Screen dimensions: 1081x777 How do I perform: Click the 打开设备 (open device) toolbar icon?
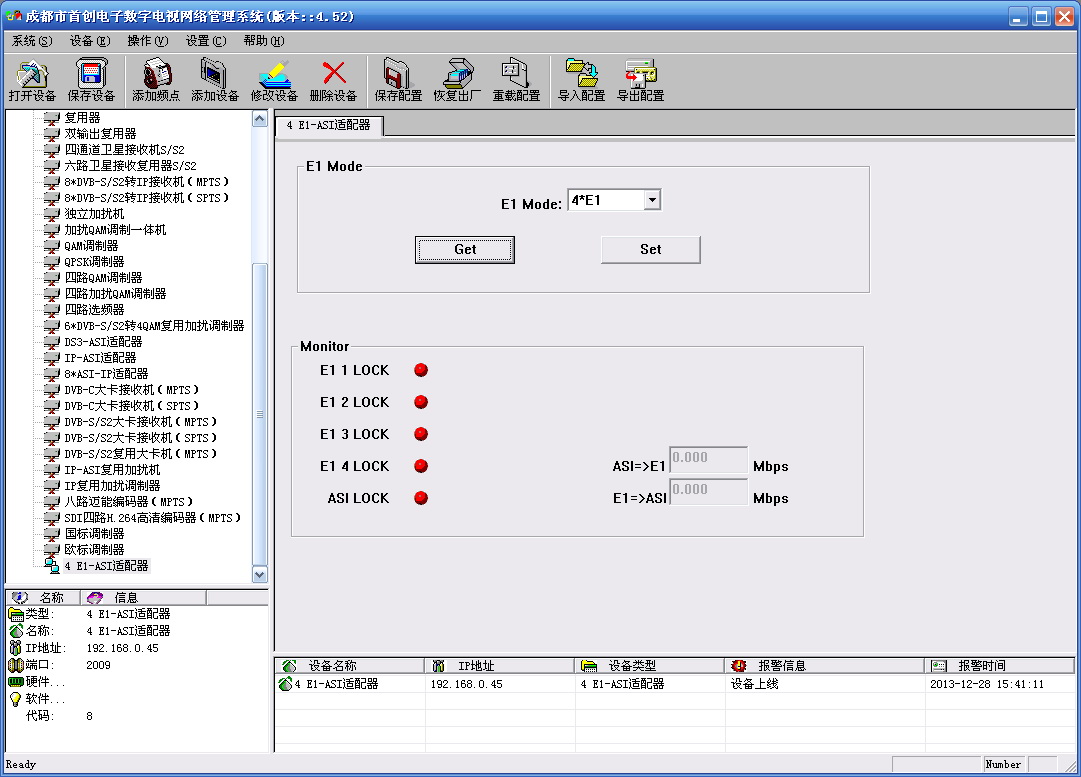[32, 80]
